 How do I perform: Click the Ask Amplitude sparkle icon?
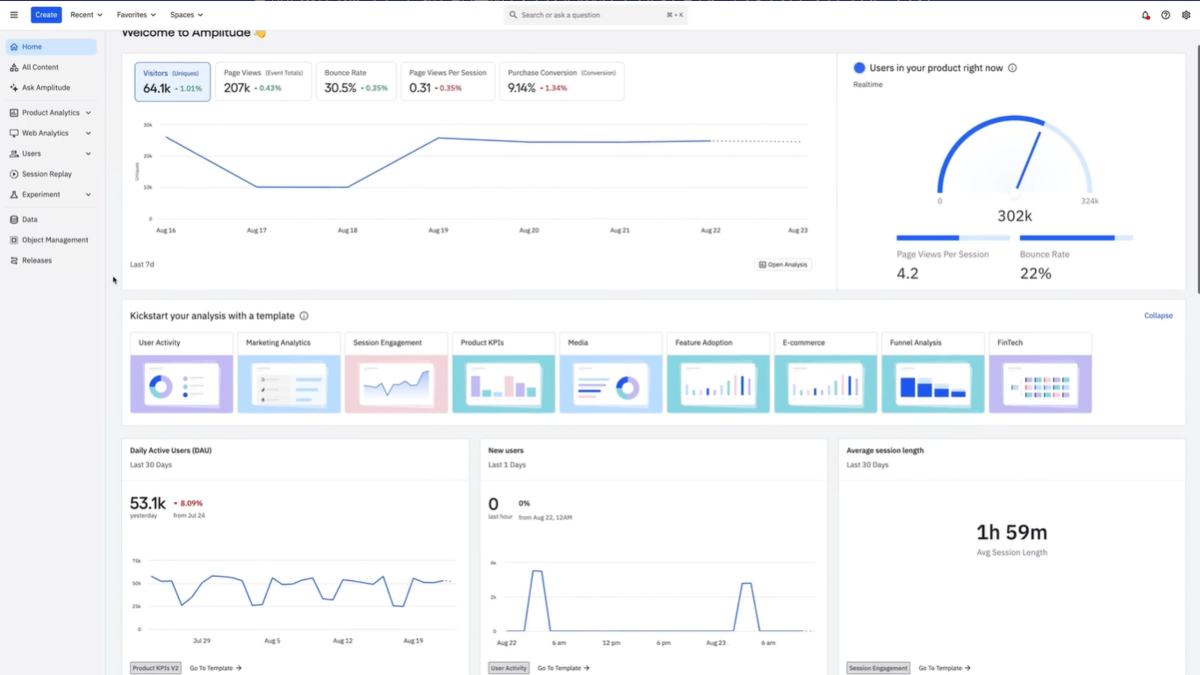[14, 88]
